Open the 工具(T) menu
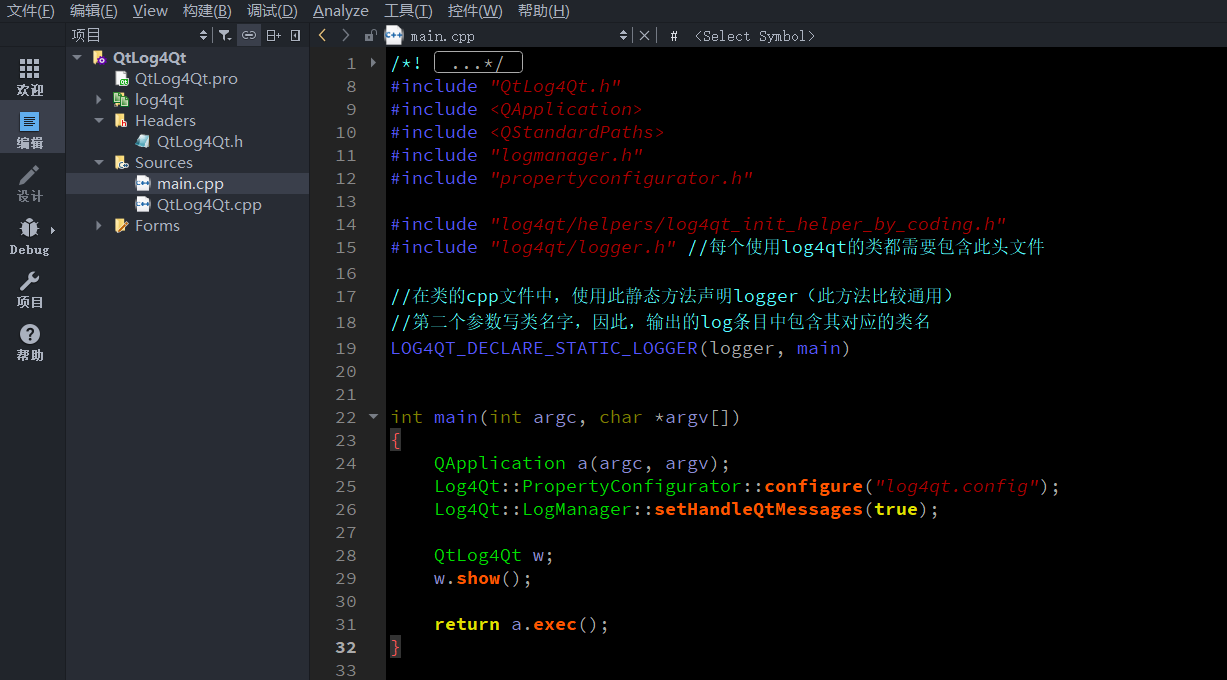 coord(408,11)
